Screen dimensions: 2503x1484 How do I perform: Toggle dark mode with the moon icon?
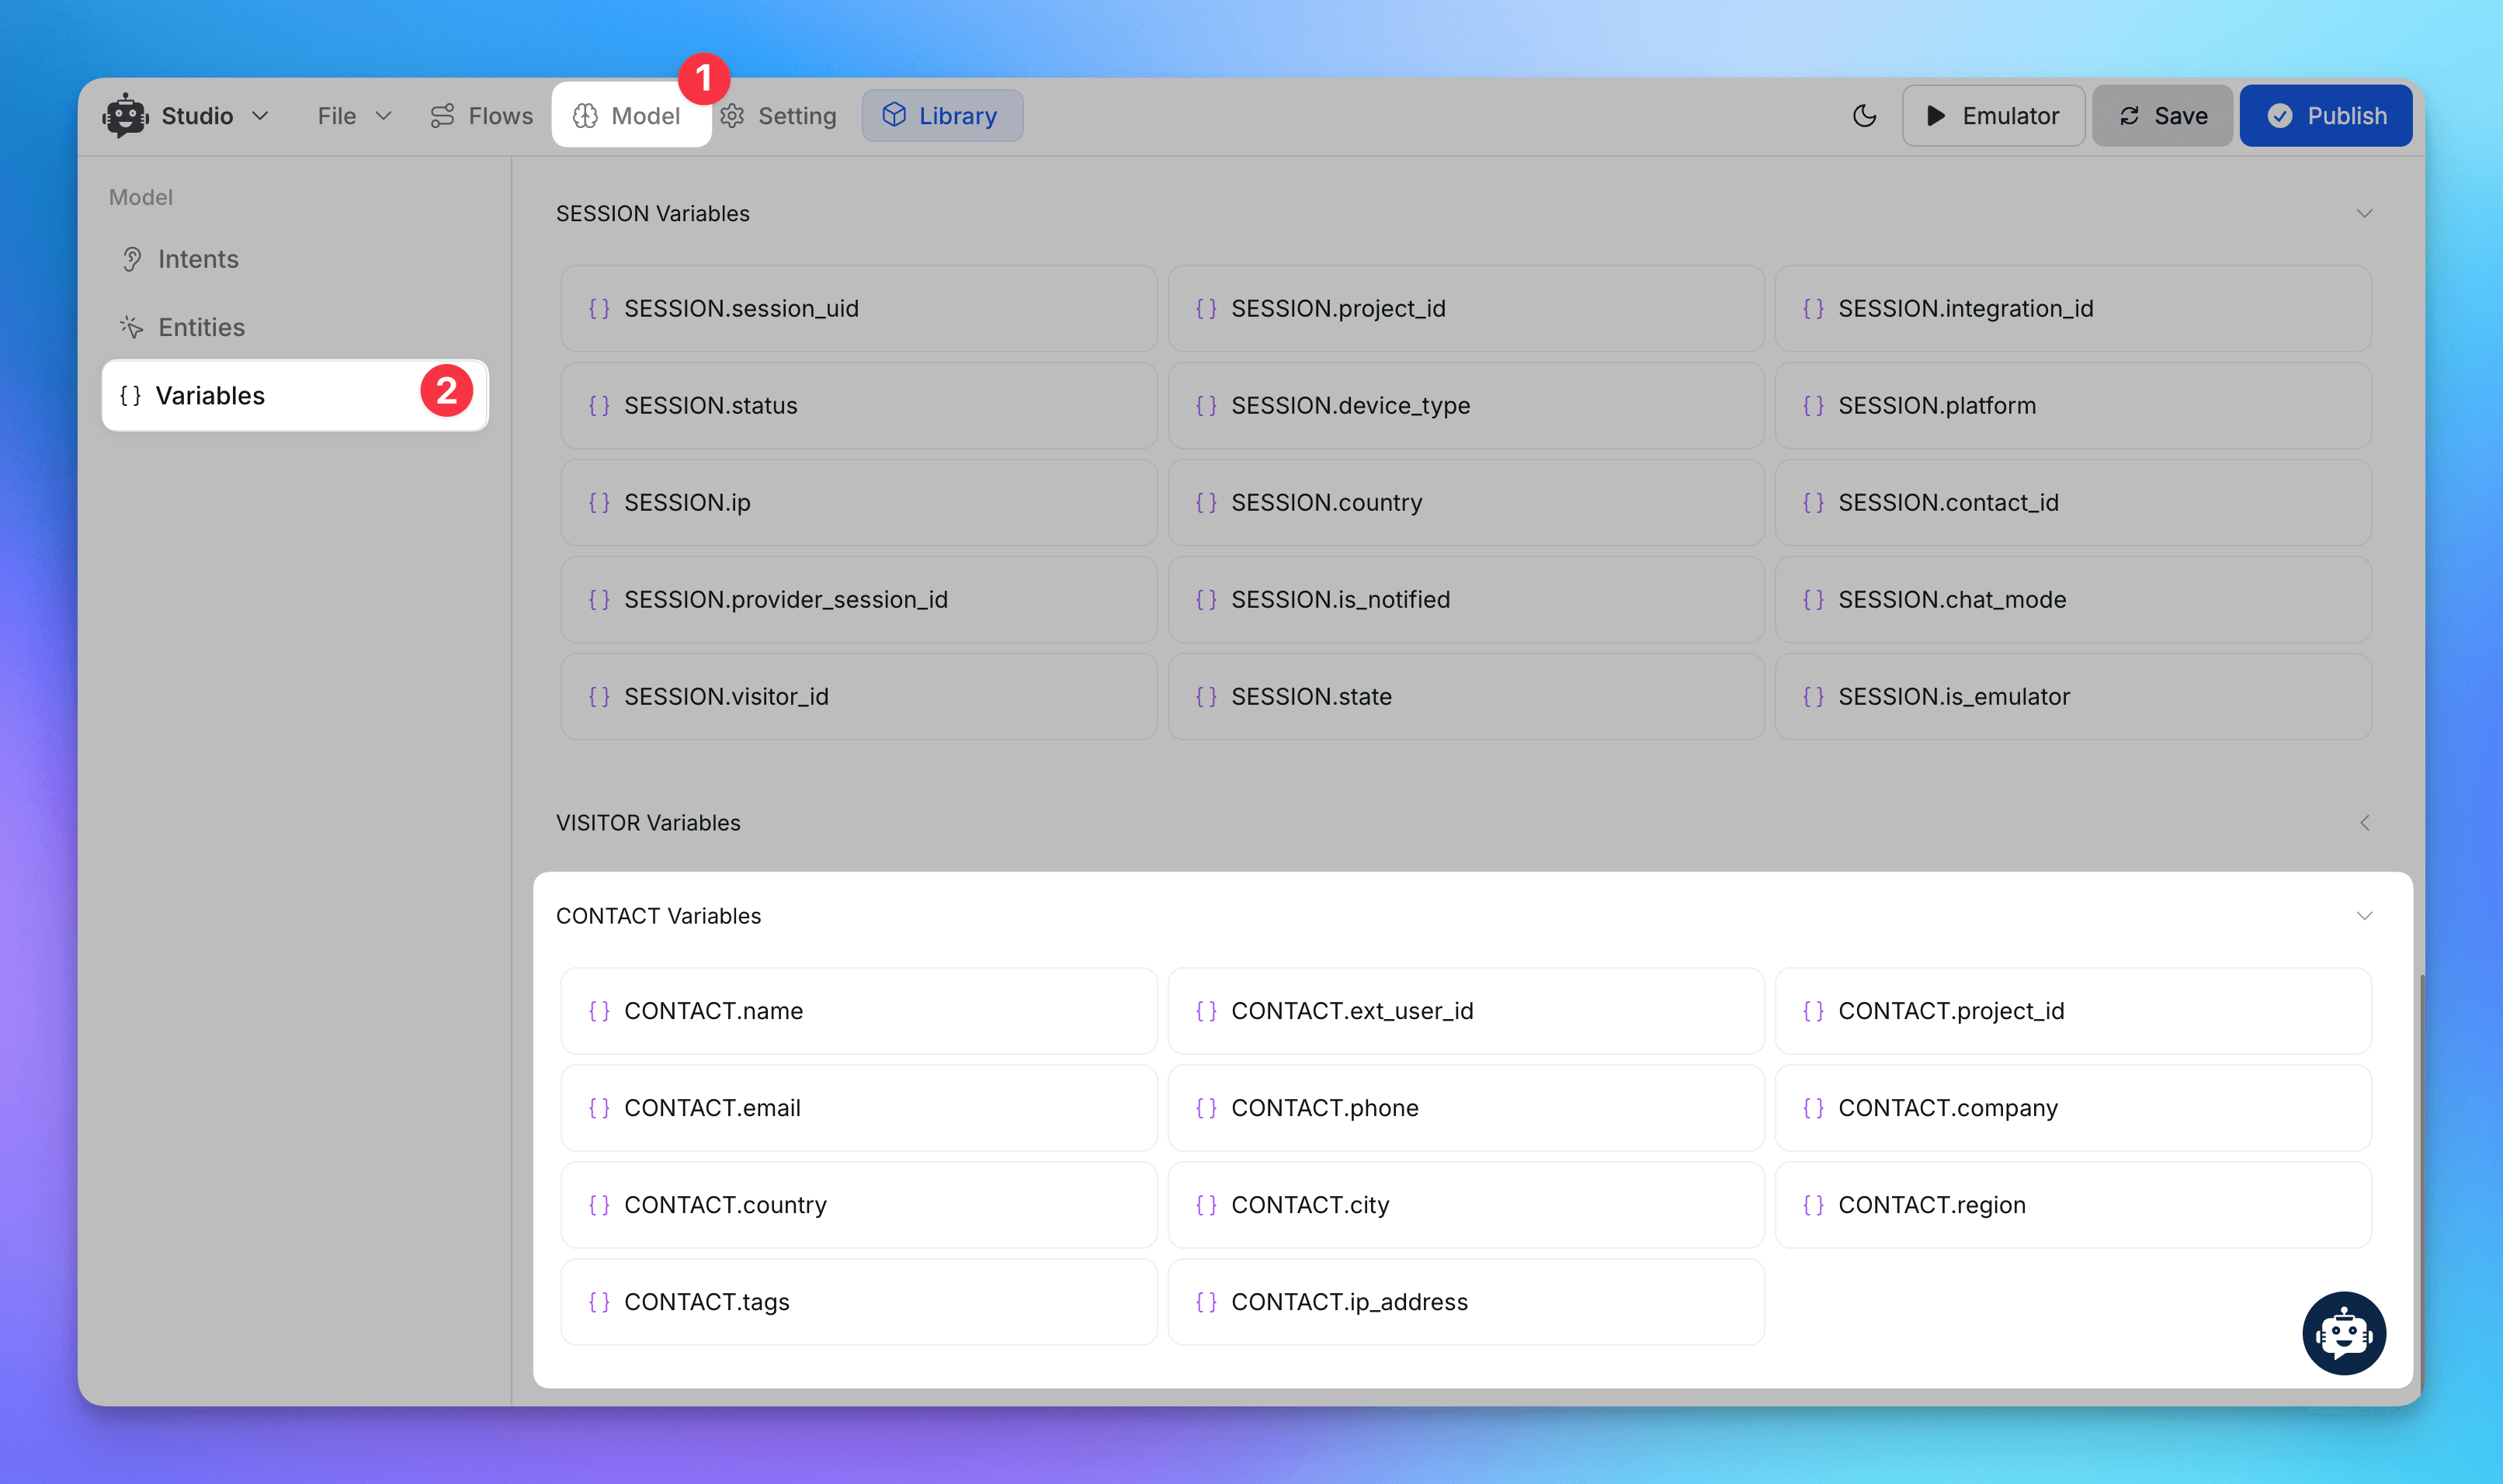[1864, 116]
